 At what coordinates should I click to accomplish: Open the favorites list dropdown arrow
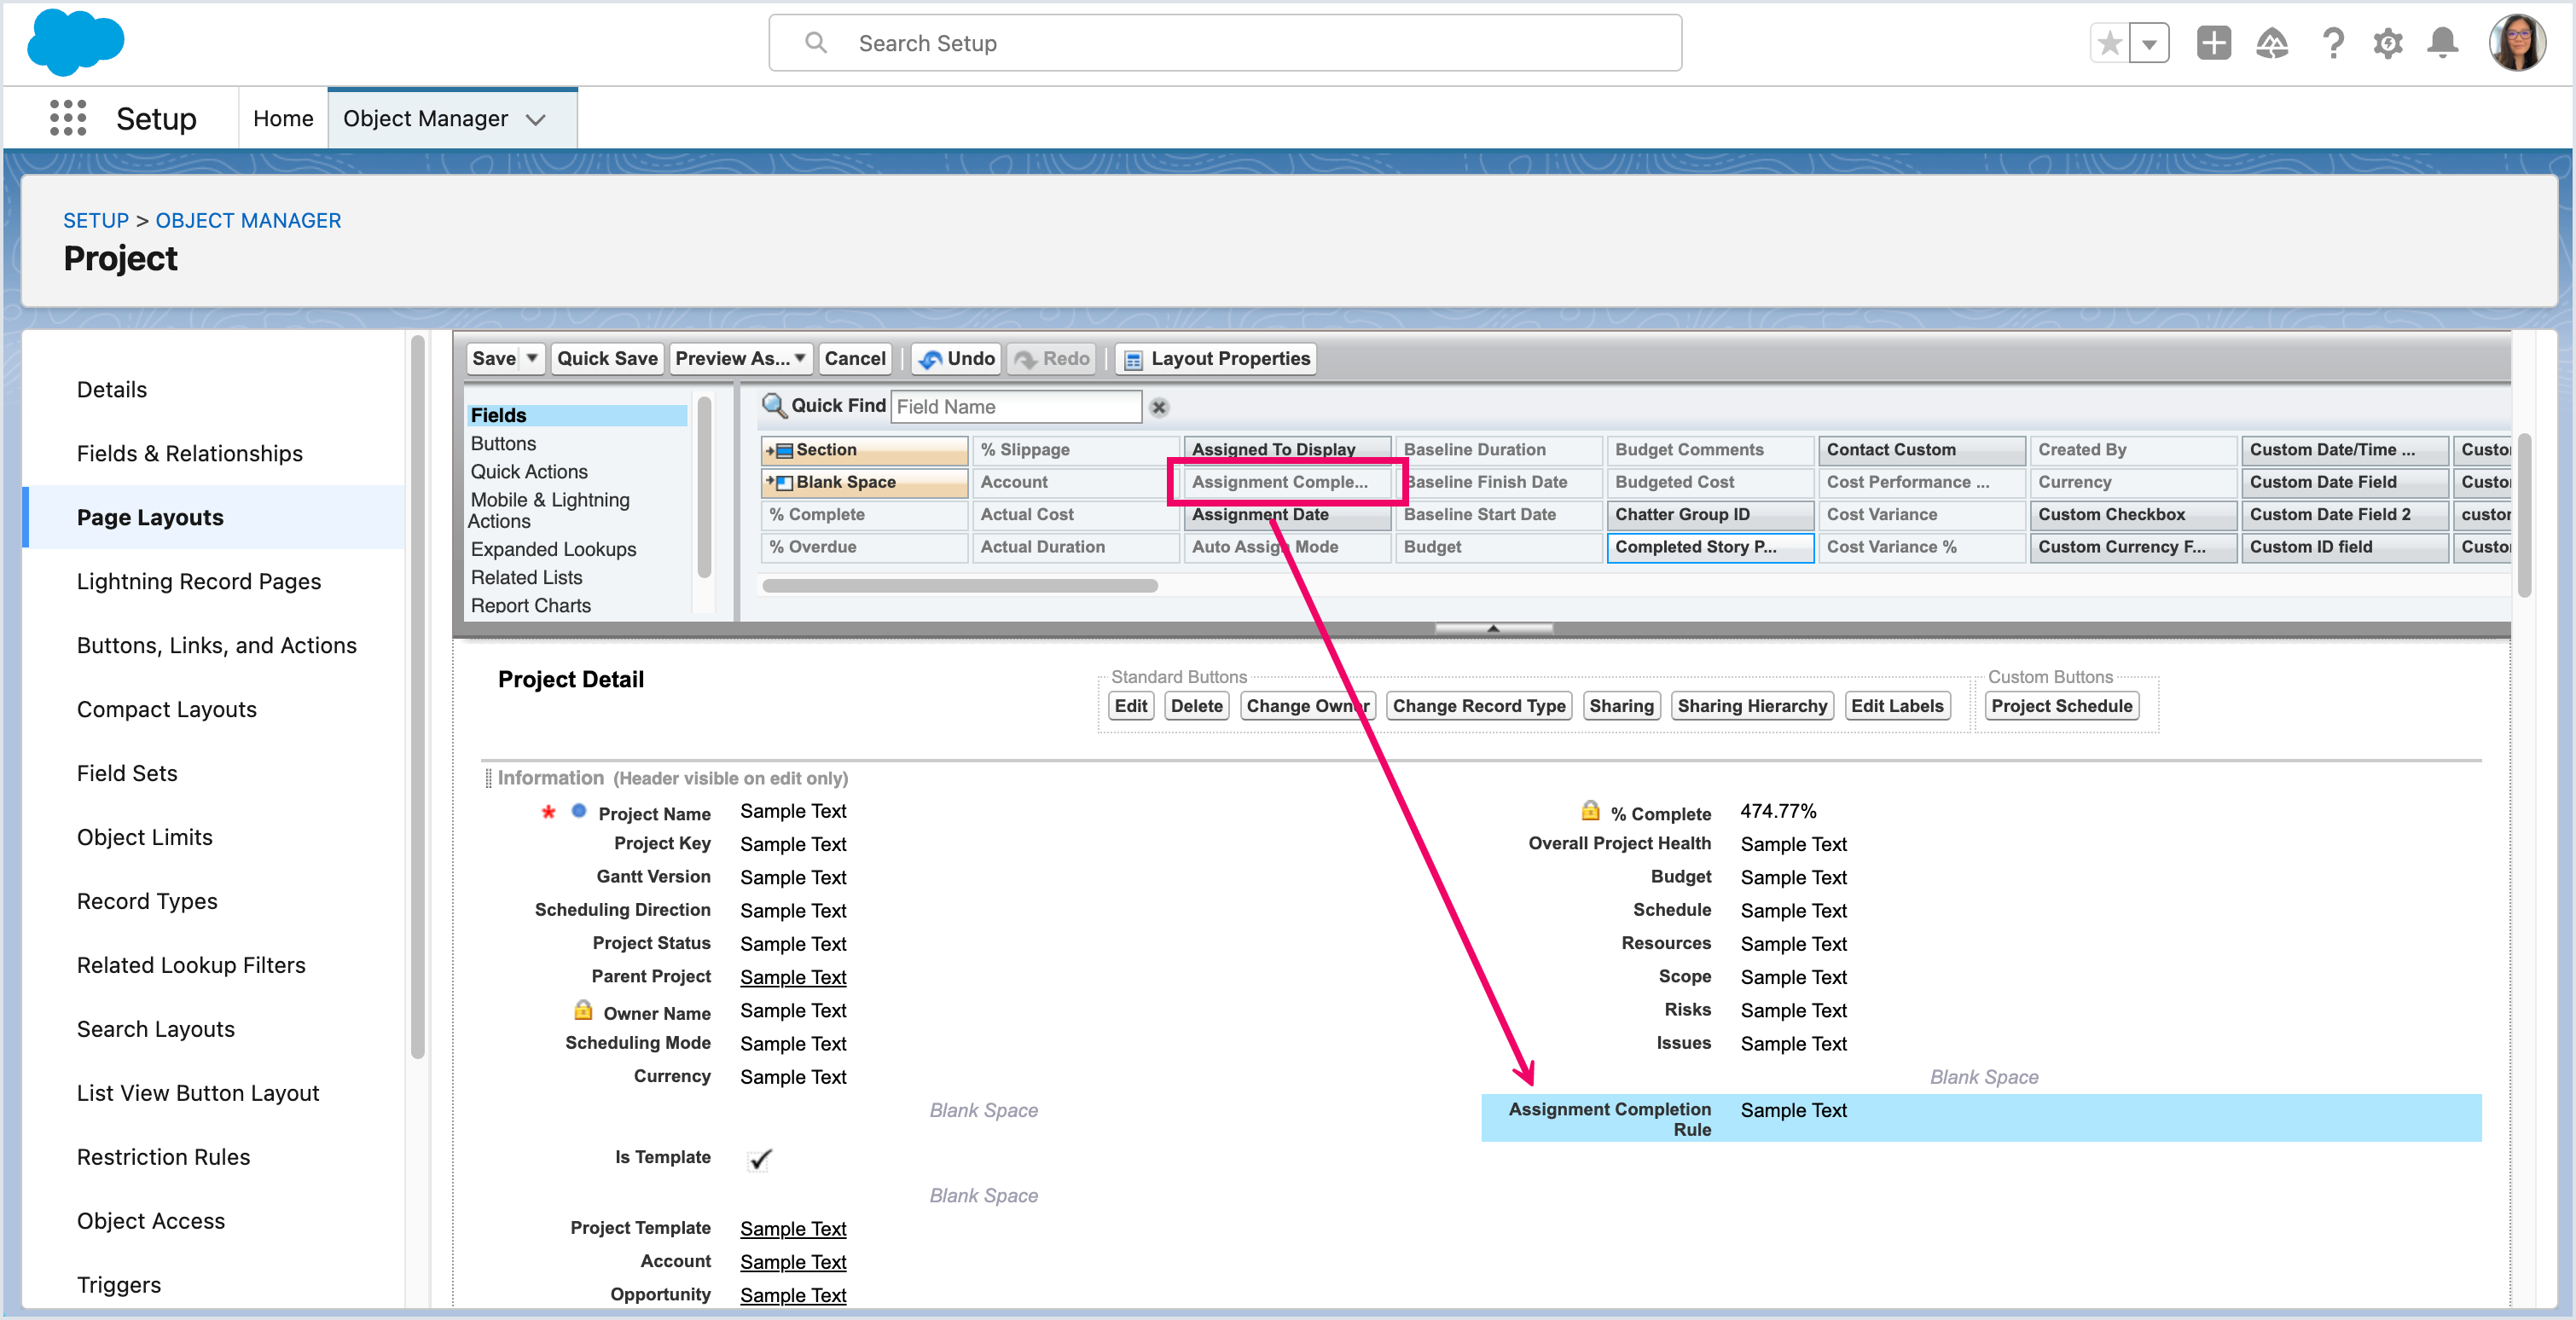2149,43
